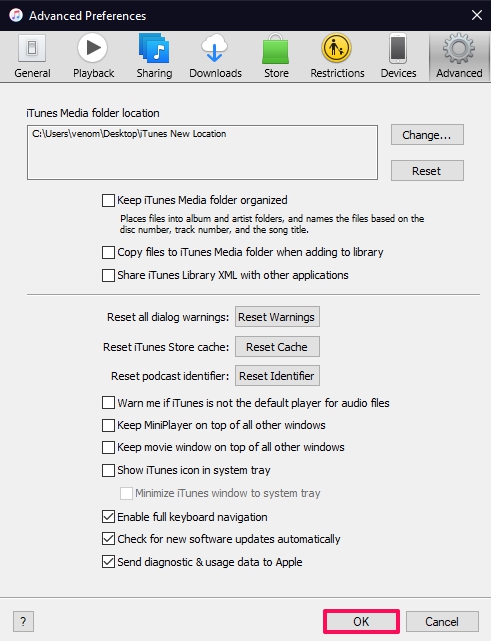Enable Show iTunes icon in system tray
Viewport: 491px width, 641px height.
tap(108, 470)
